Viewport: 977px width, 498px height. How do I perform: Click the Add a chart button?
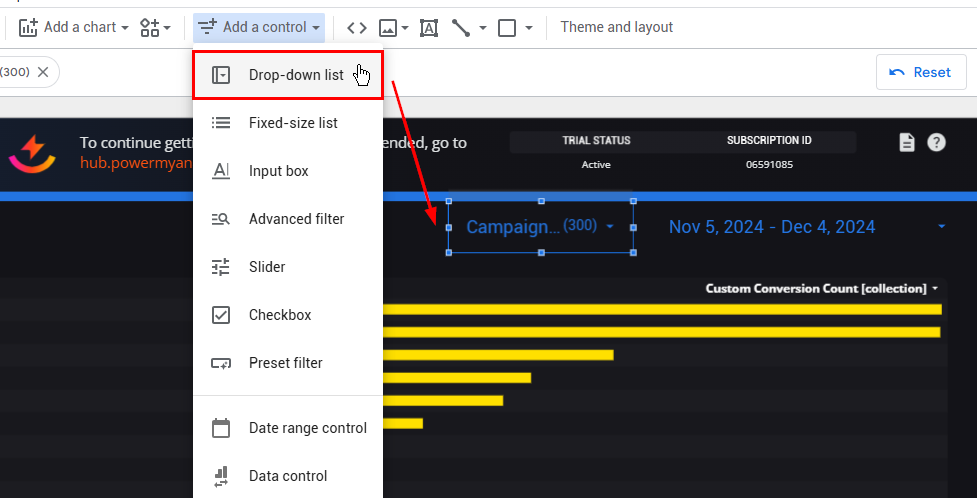pos(74,27)
